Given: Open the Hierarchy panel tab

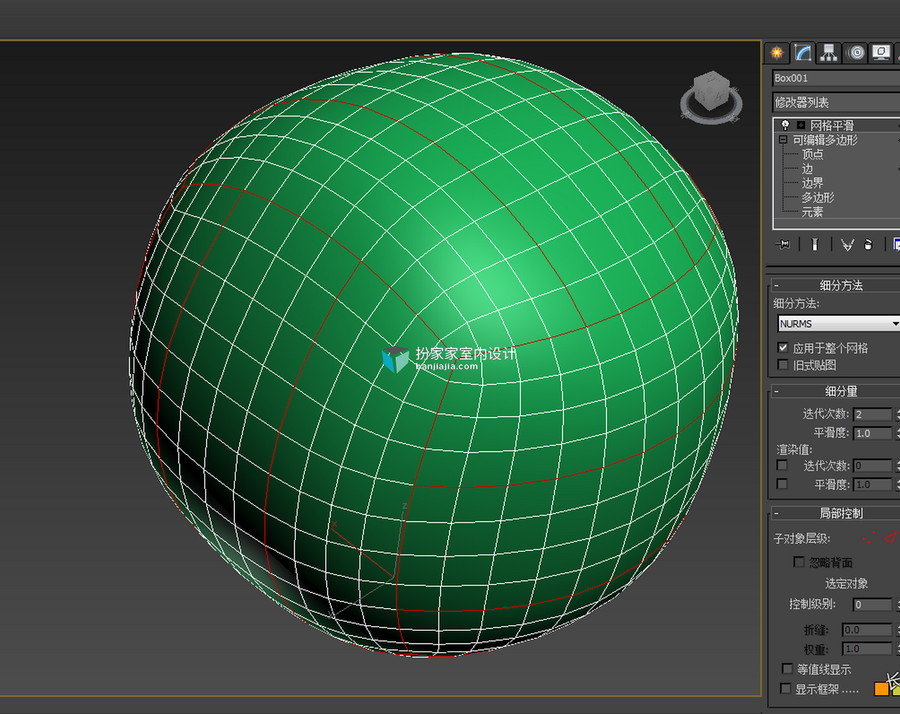Looking at the screenshot, I should point(828,53).
